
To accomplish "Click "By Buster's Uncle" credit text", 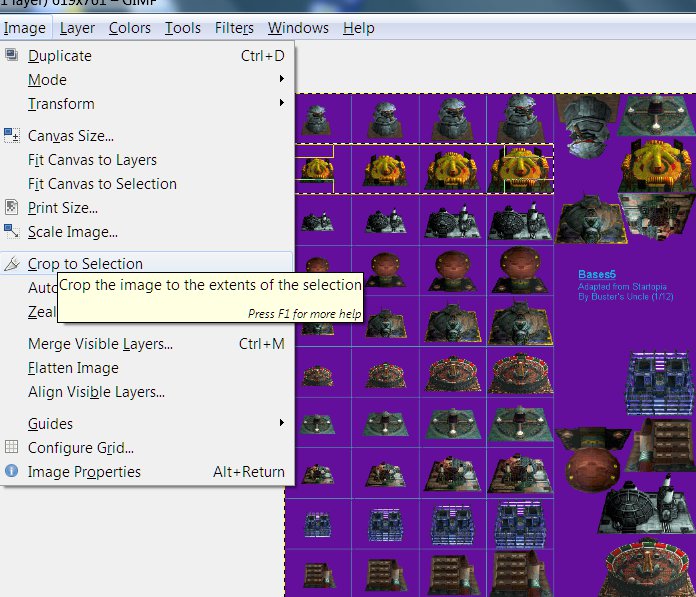I will click(625, 296).
